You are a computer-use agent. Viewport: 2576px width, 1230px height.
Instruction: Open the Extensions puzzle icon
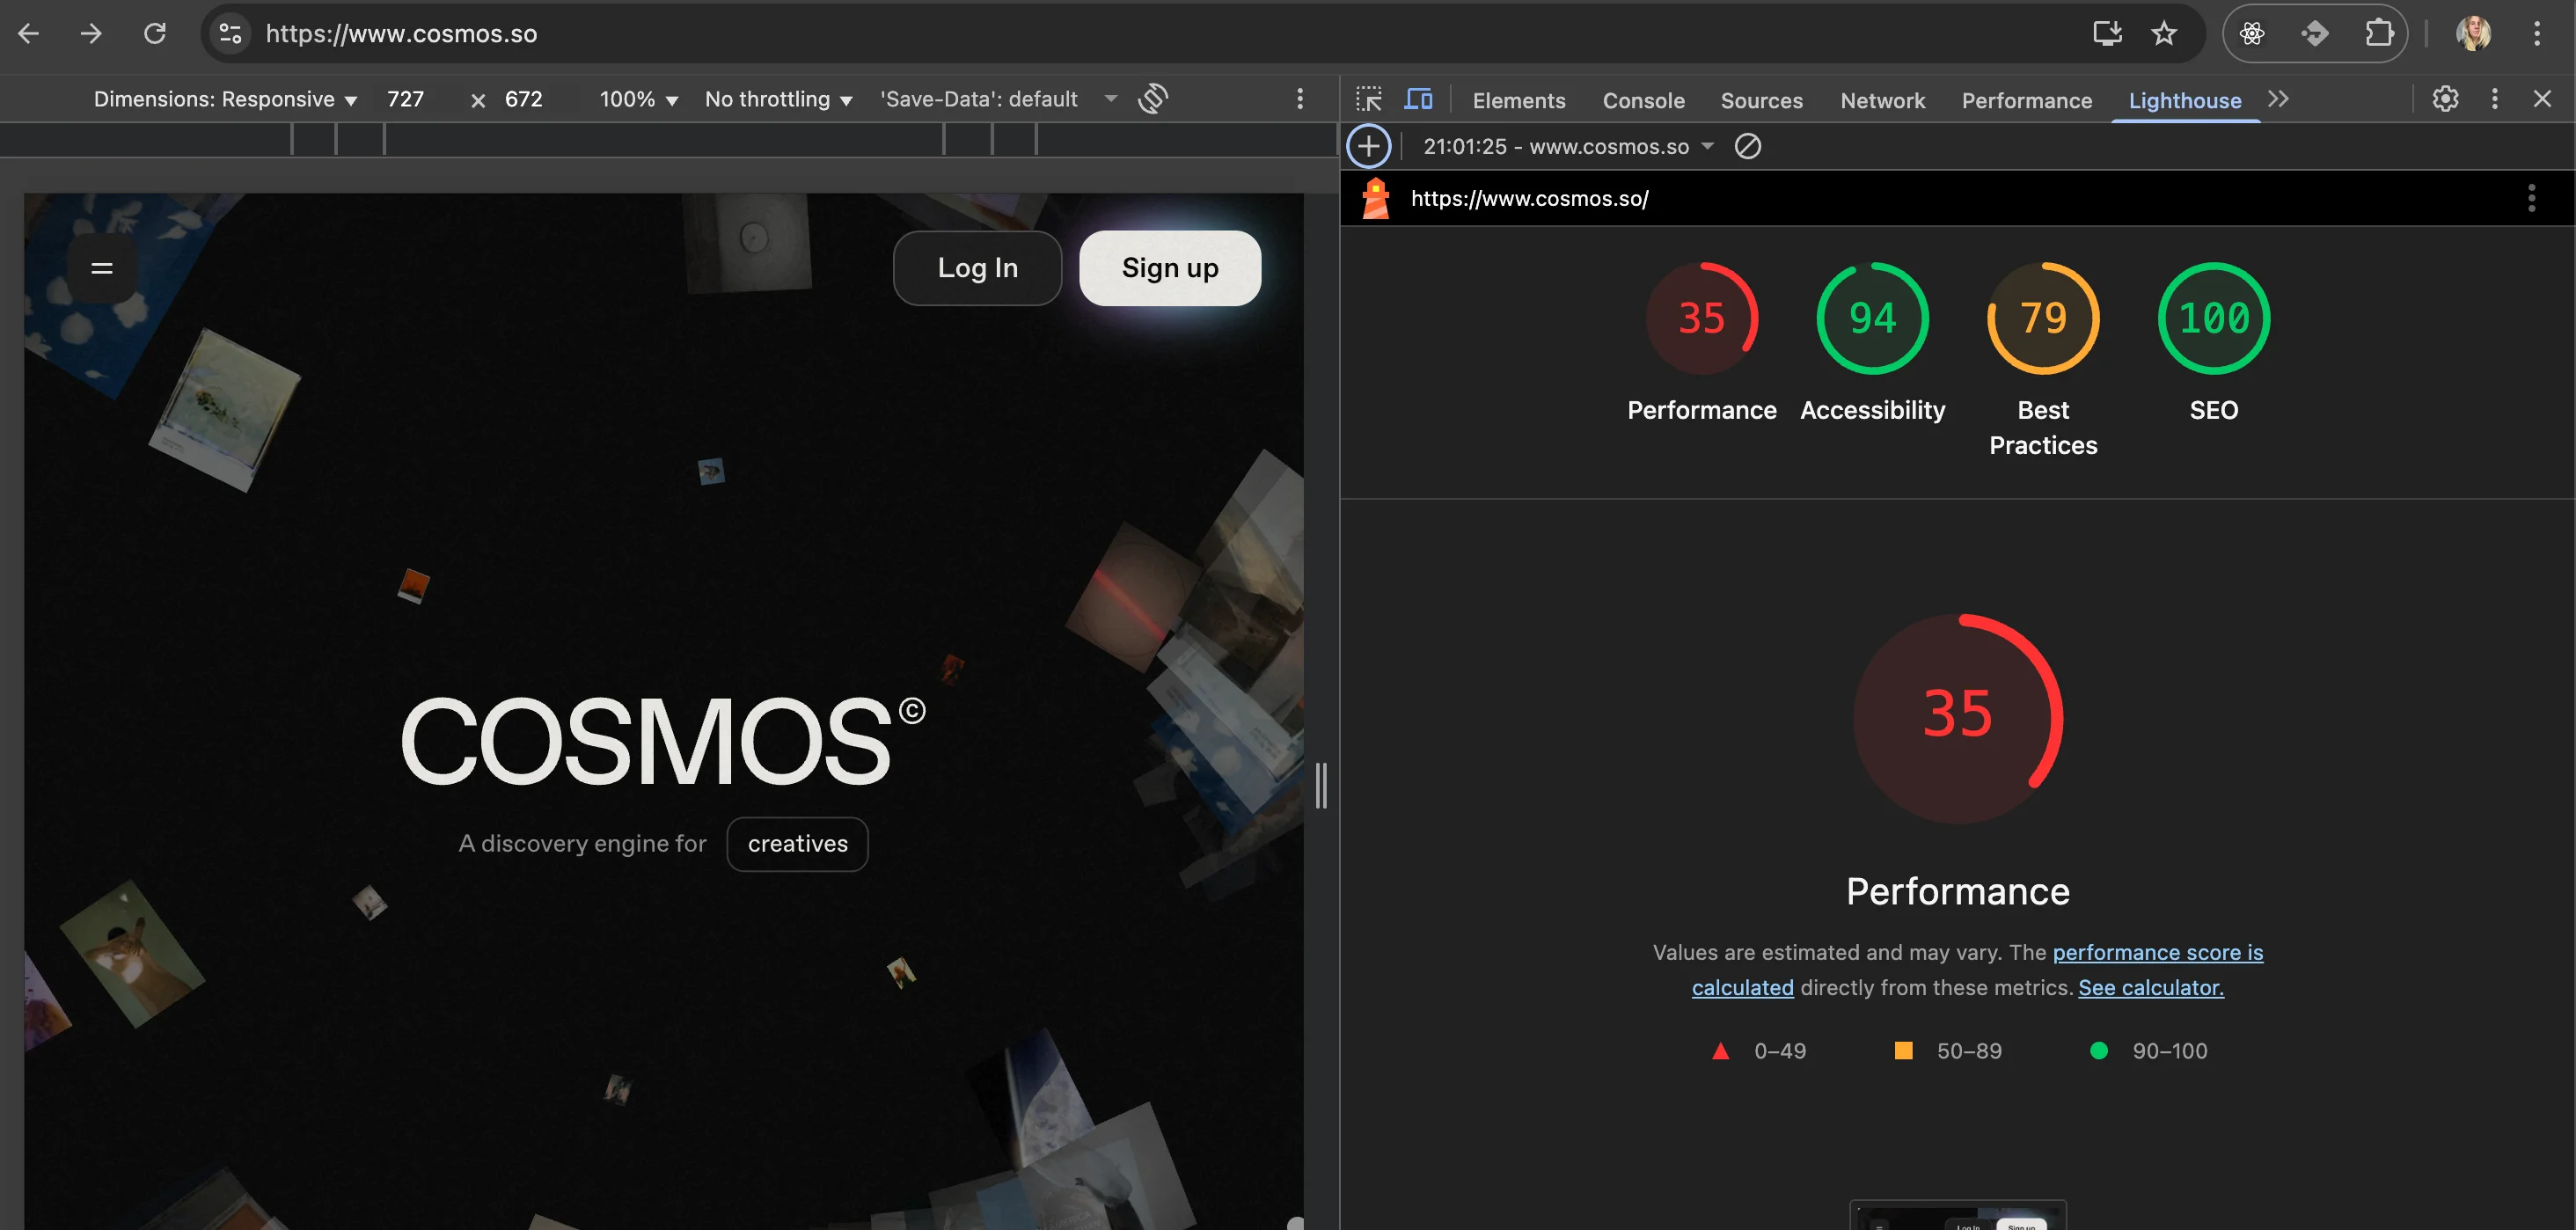2379,34
